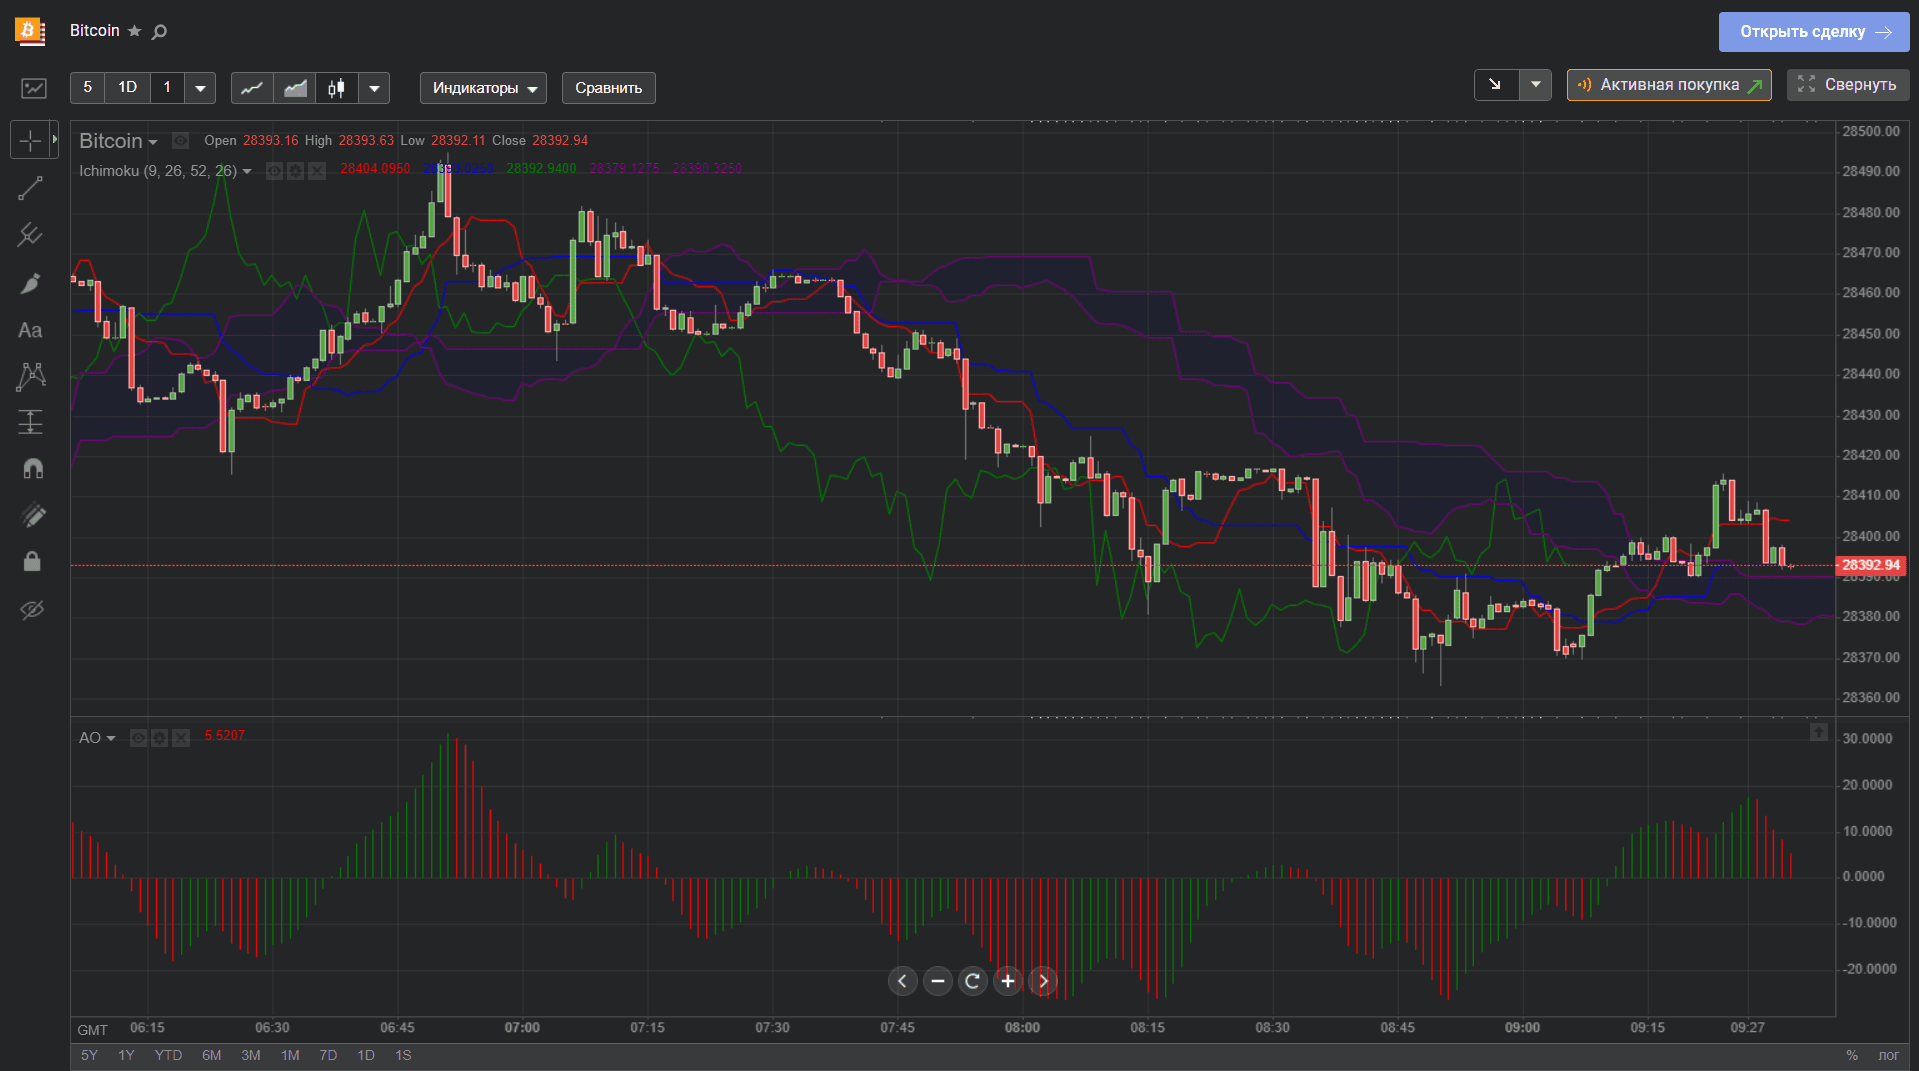The height and width of the screenshot is (1071, 1919).
Task: Click the 28392.94 current price label
Action: click(1871, 565)
